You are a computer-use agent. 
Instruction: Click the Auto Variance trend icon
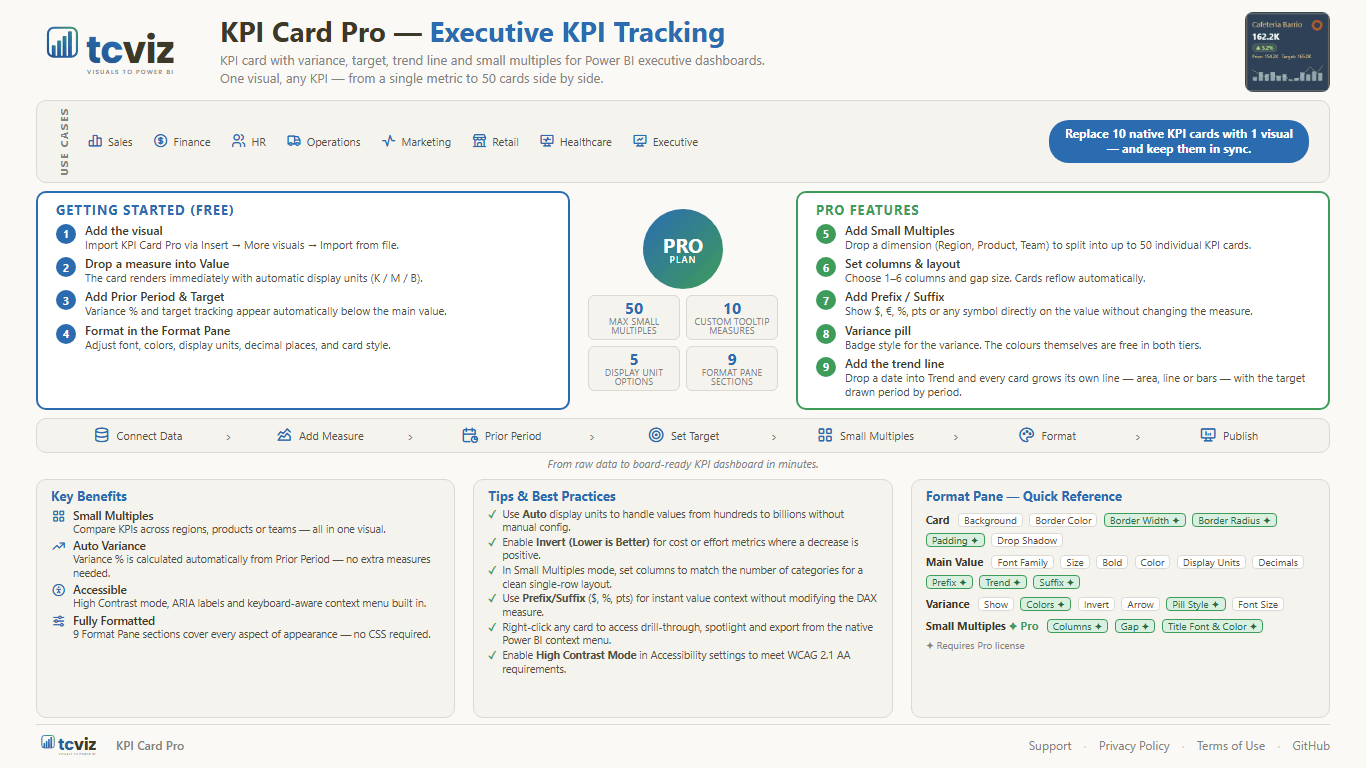pyautogui.click(x=59, y=546)
